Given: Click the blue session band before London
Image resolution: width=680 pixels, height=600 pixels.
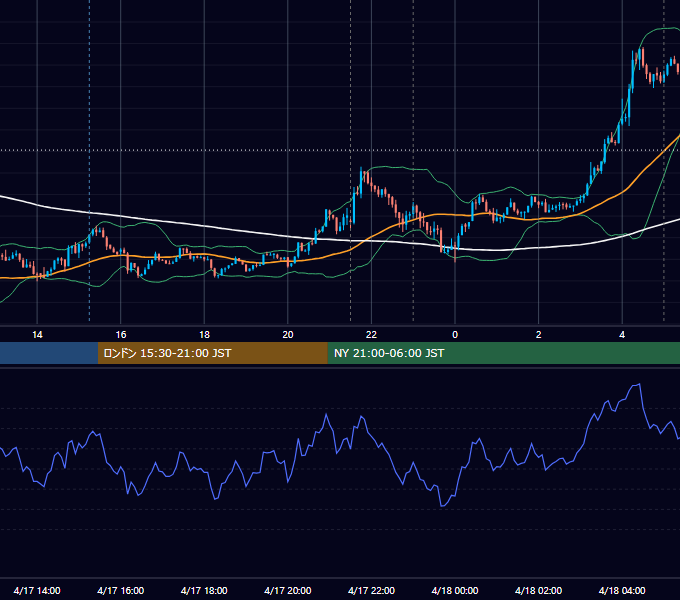Looking at the screenshot, I should (x=49, y=353).
